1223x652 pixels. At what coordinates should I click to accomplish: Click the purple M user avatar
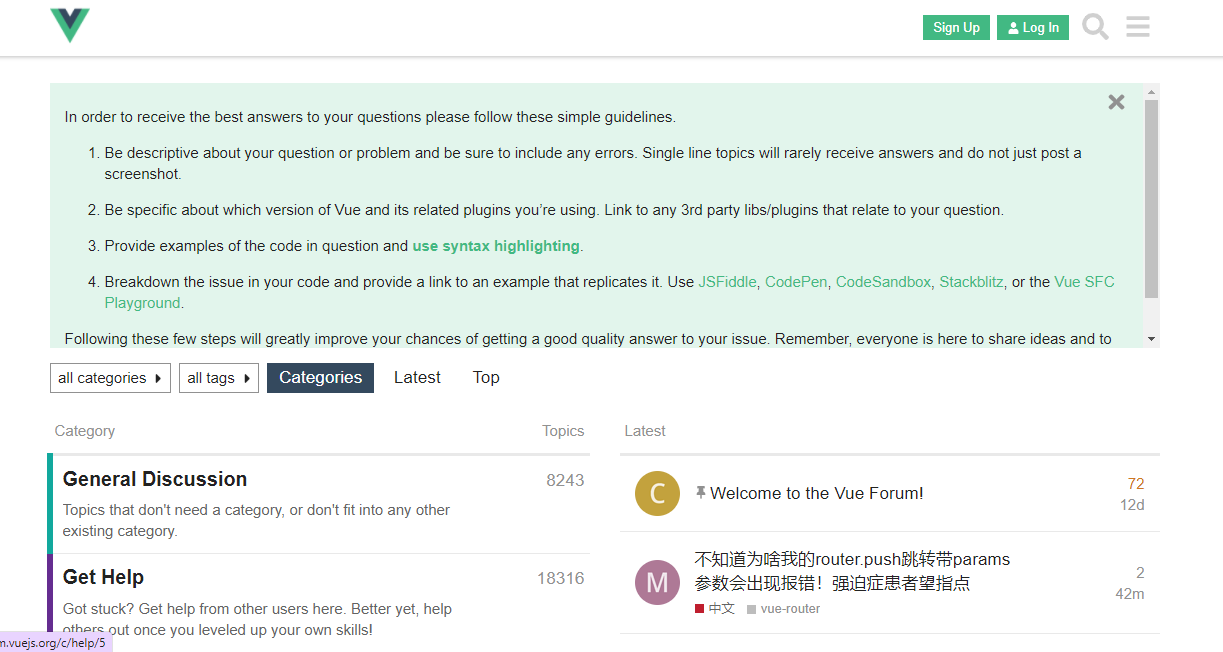click(657, 582)
